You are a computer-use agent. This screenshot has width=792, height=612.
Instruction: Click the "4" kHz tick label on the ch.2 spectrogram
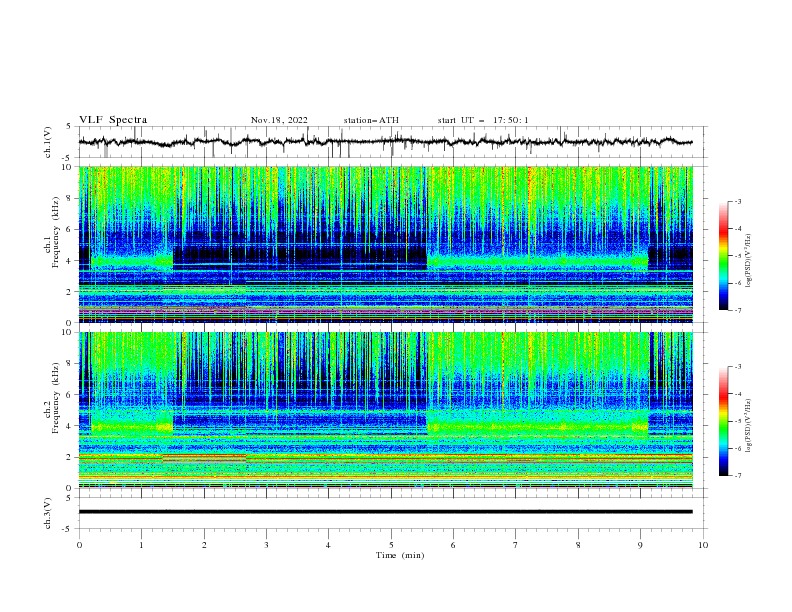pos(71,426)
